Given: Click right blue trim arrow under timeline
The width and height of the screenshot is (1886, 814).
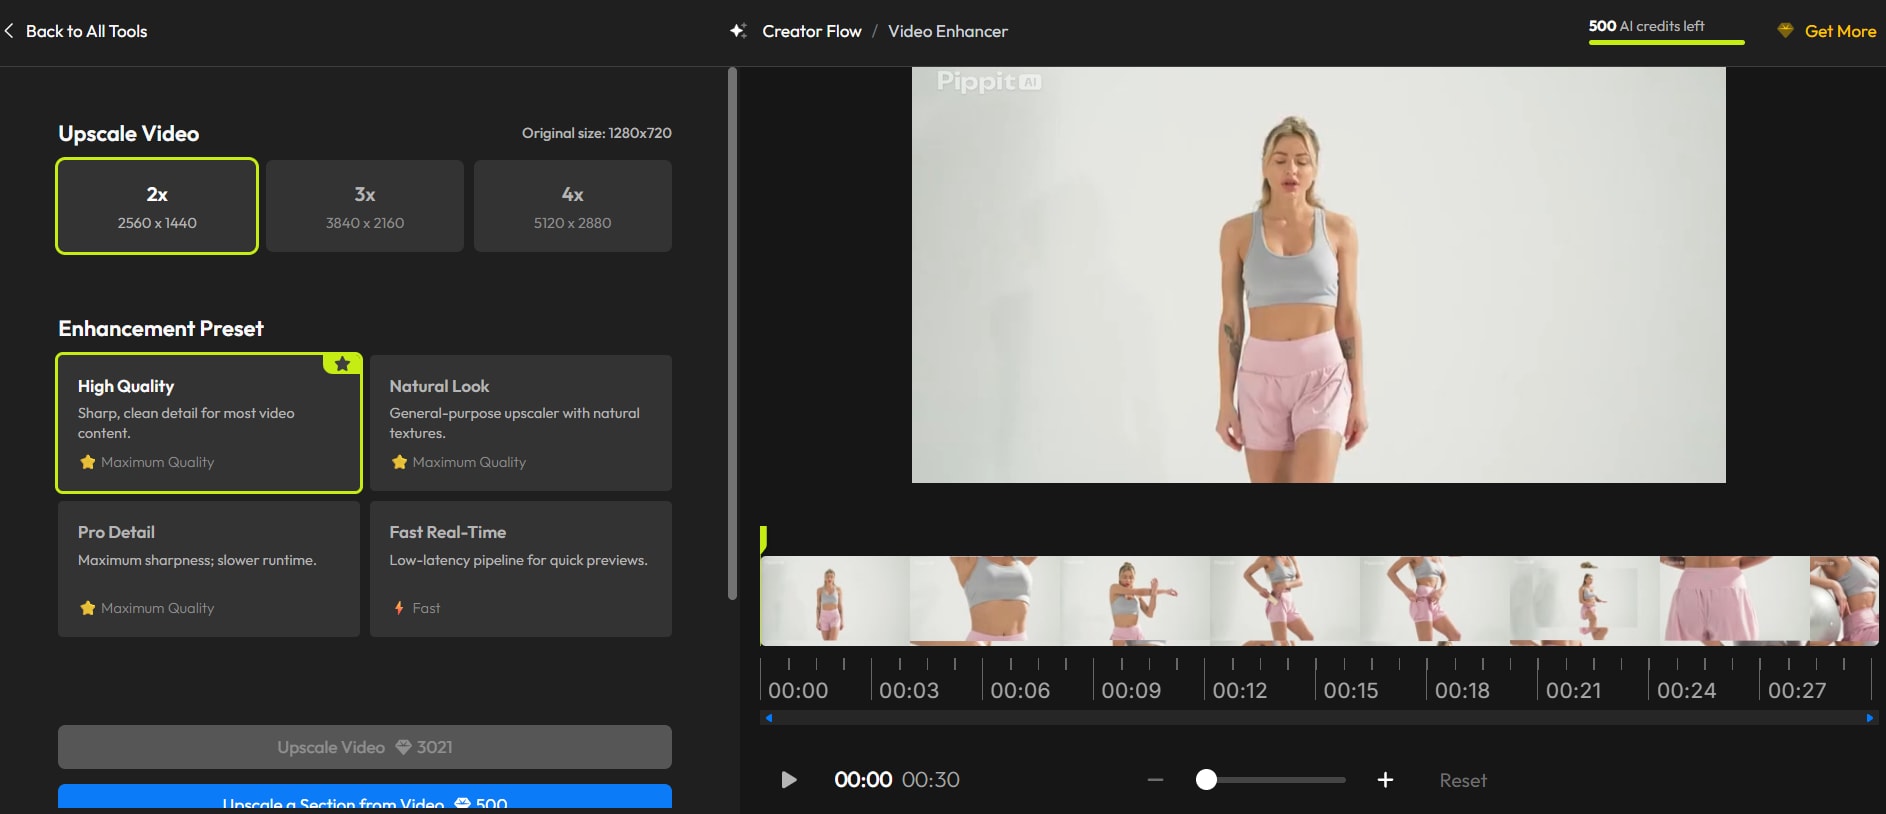Looking at the screenshot, I should click(x=1870, y=718).
